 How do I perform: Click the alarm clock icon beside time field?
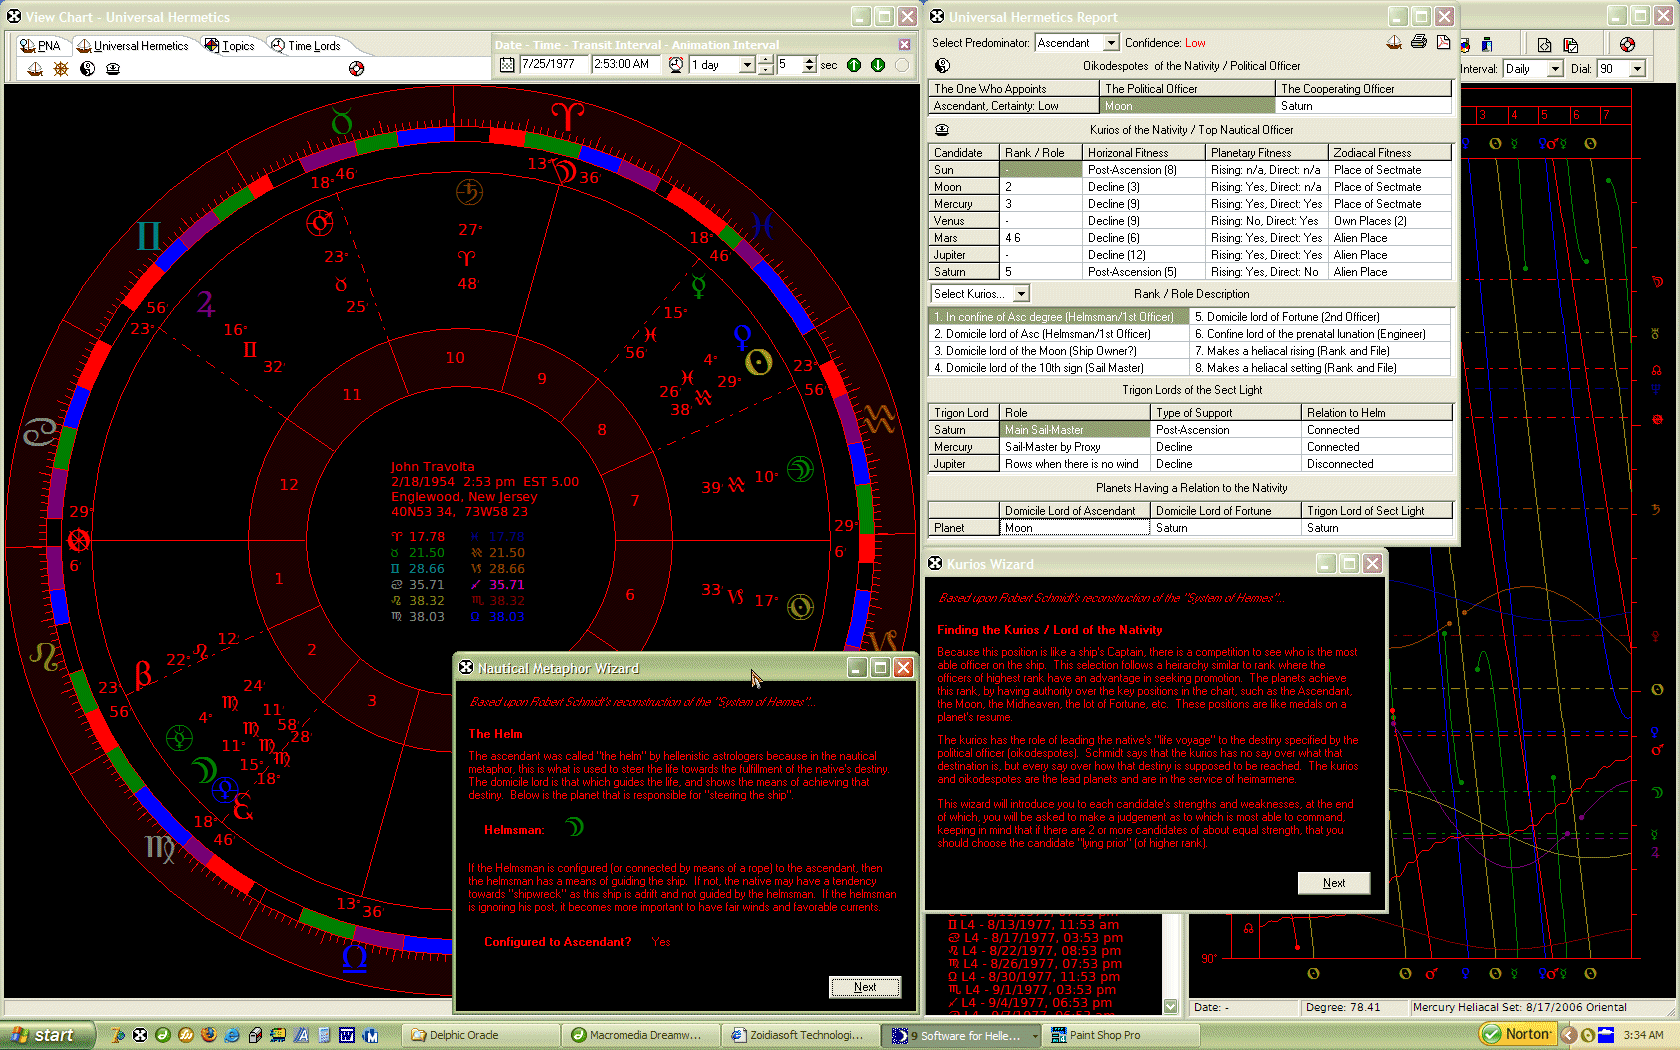[676, 64]
